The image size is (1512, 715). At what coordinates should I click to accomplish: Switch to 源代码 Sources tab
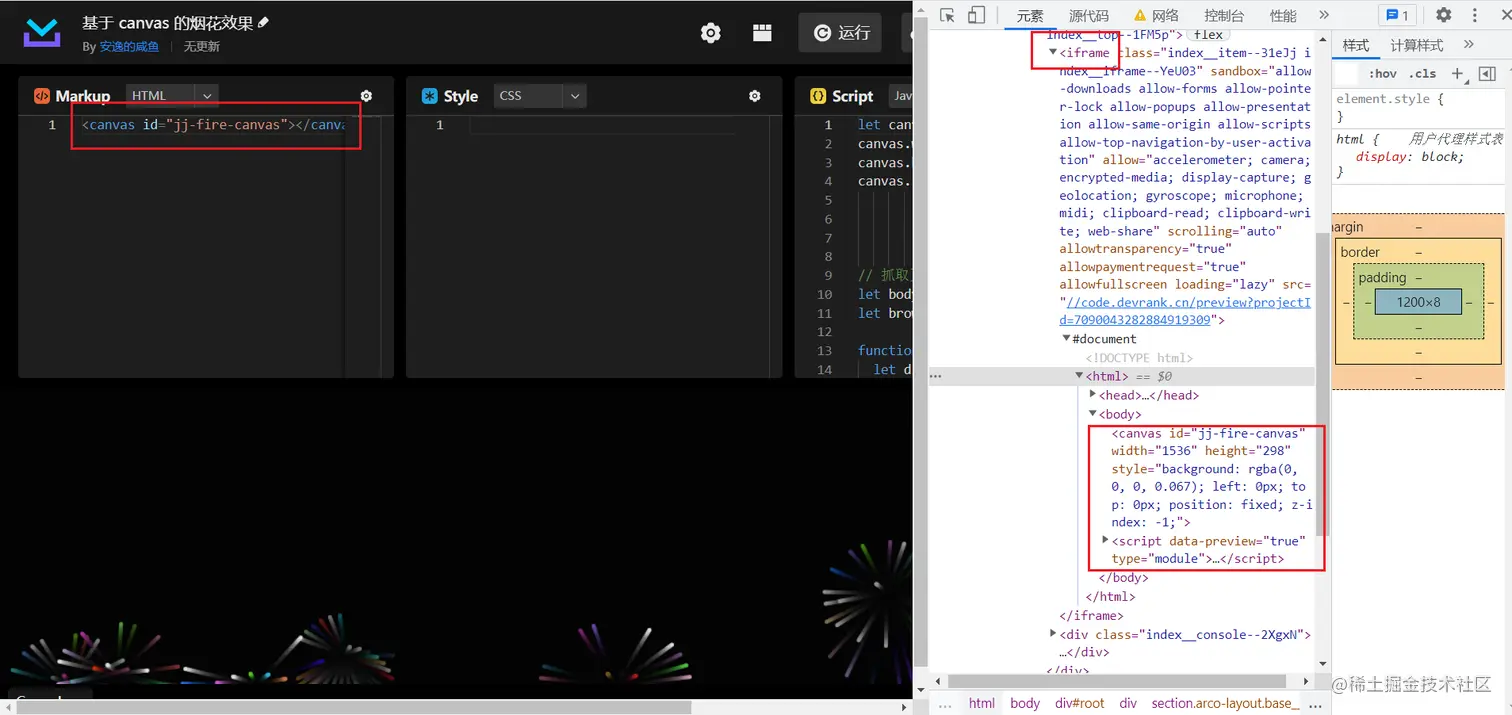(x=1089, y=16)
